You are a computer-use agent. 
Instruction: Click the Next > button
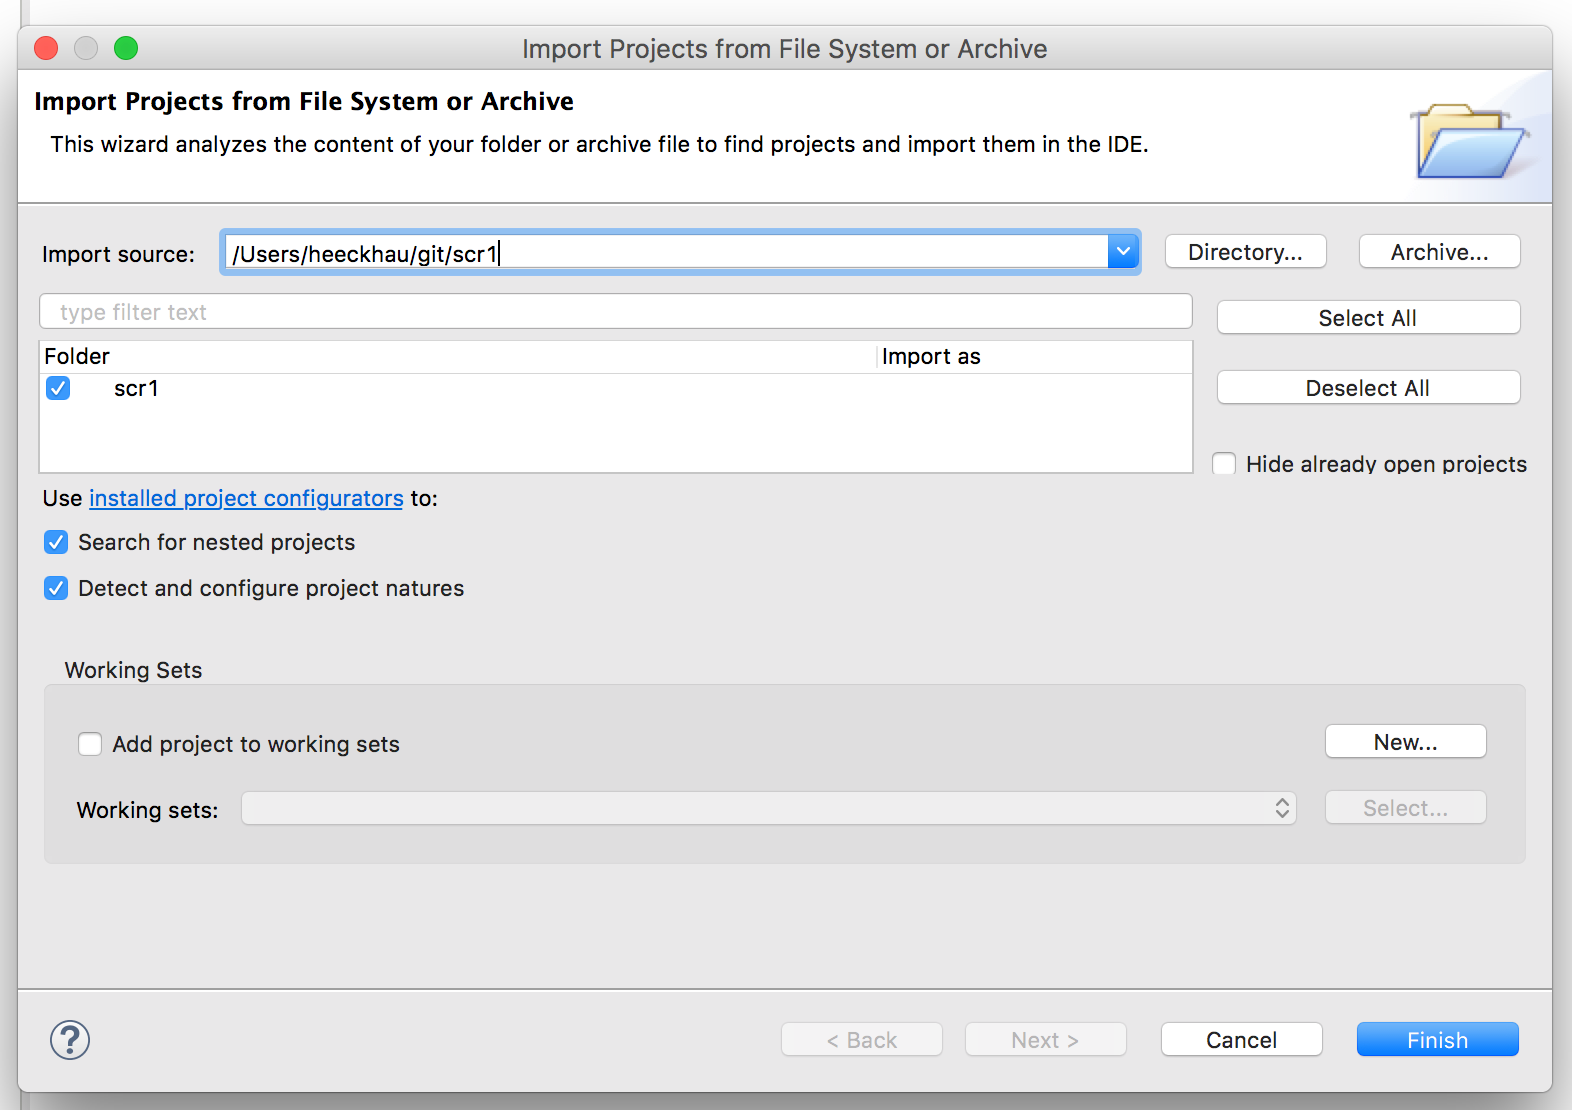pyautogui.click(x=1046, y=1040)
